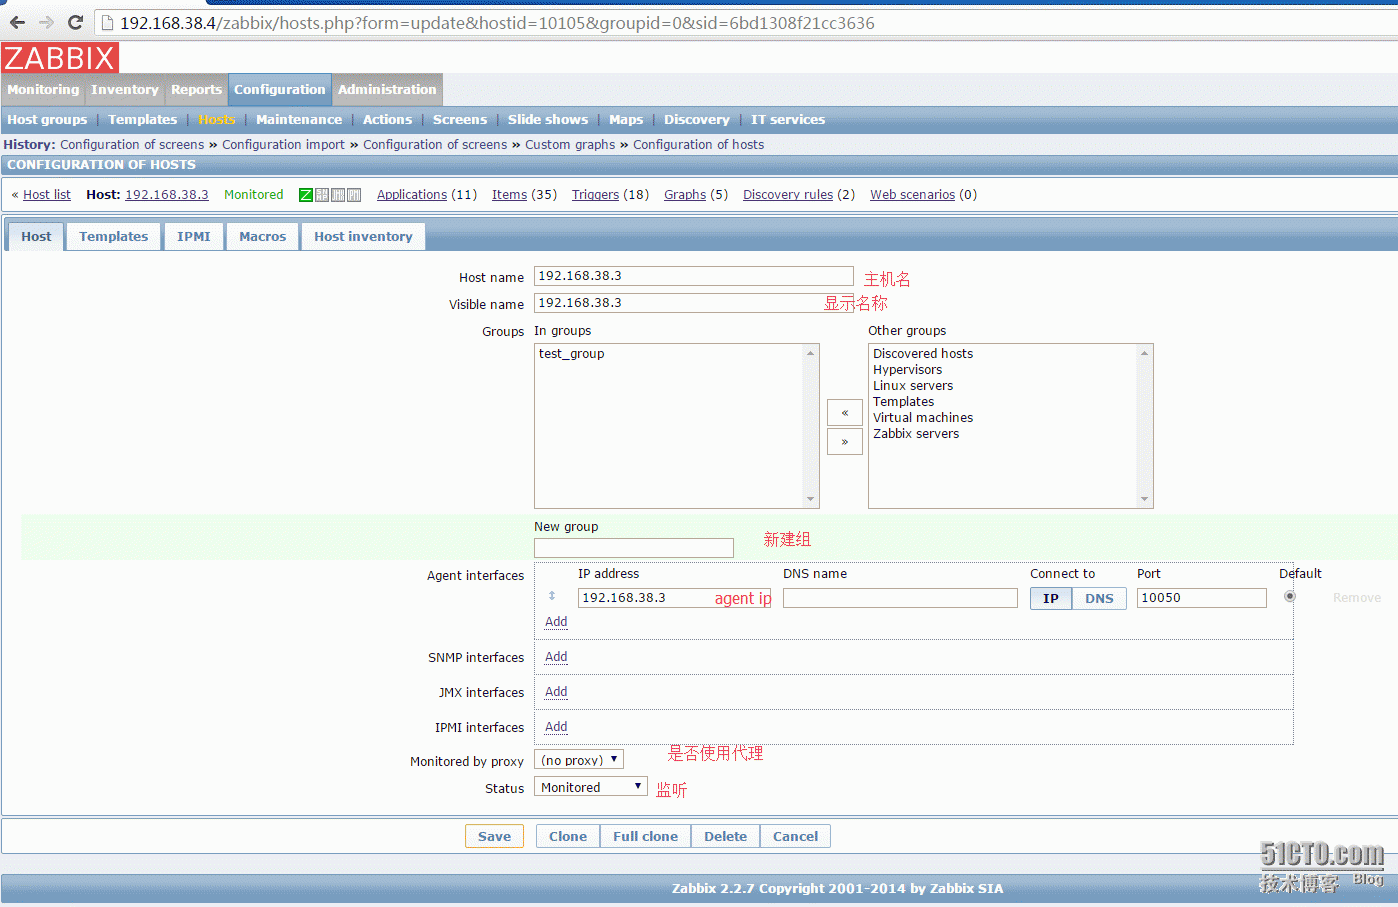The image size is (1398, 907).
Task: Click the Host name input field
Action: [694, 276]
